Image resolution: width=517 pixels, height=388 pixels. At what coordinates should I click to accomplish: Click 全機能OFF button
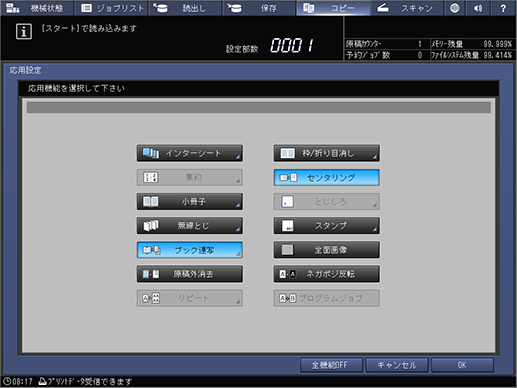coord(331,365)
